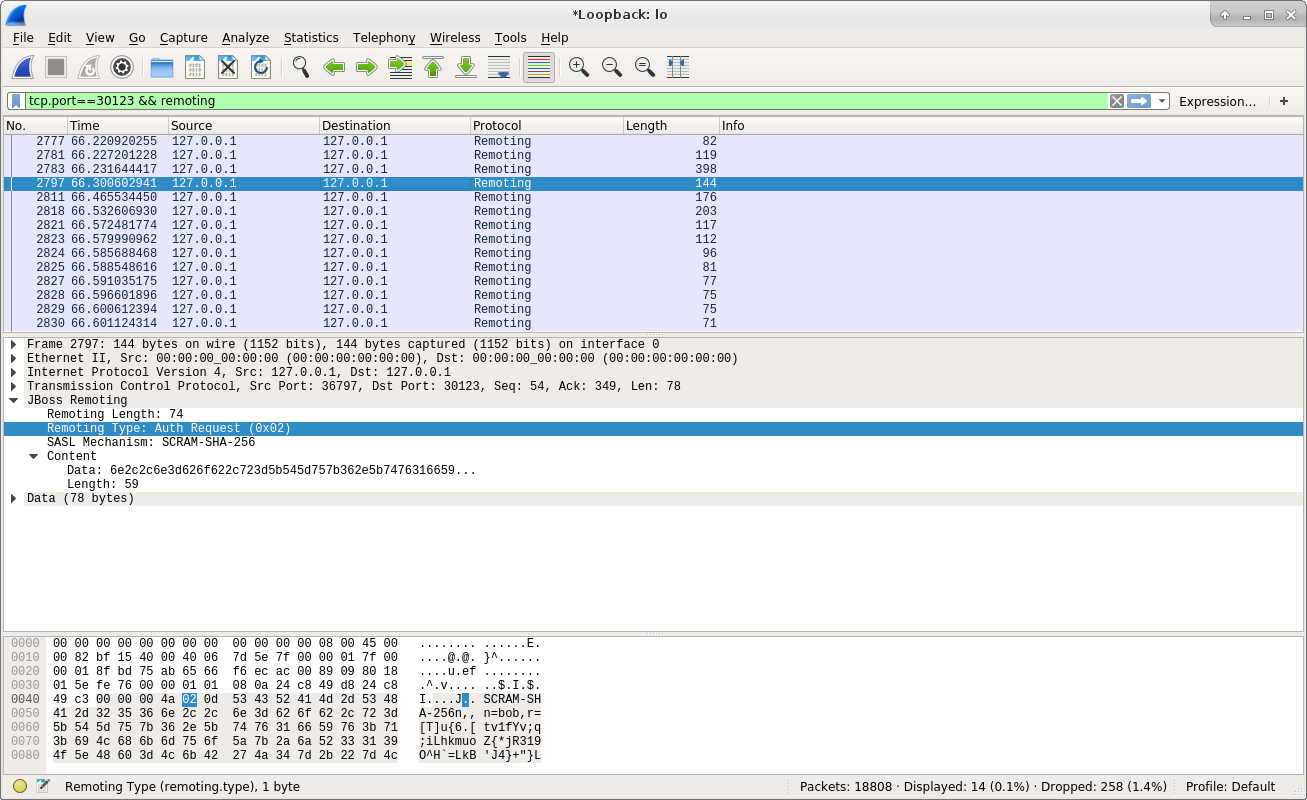
Task: Open the Statistics menu
Action: [x=311, y=37]
